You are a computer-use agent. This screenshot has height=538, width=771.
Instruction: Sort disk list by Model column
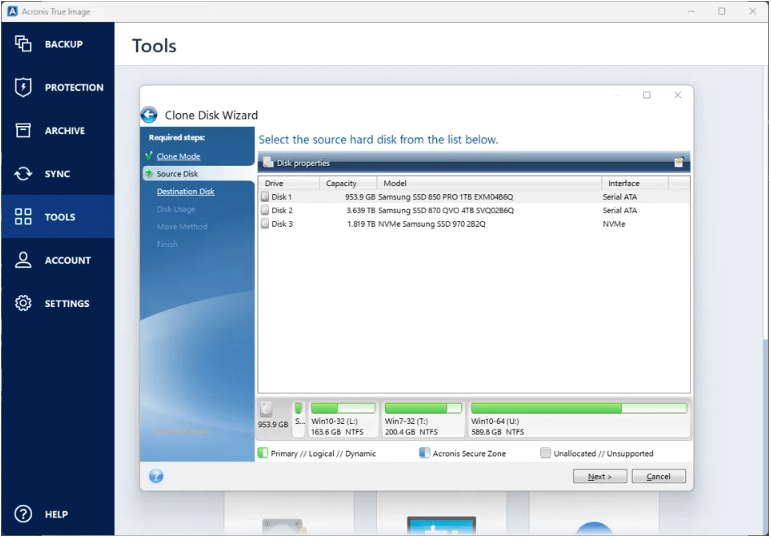click(488, 184)
